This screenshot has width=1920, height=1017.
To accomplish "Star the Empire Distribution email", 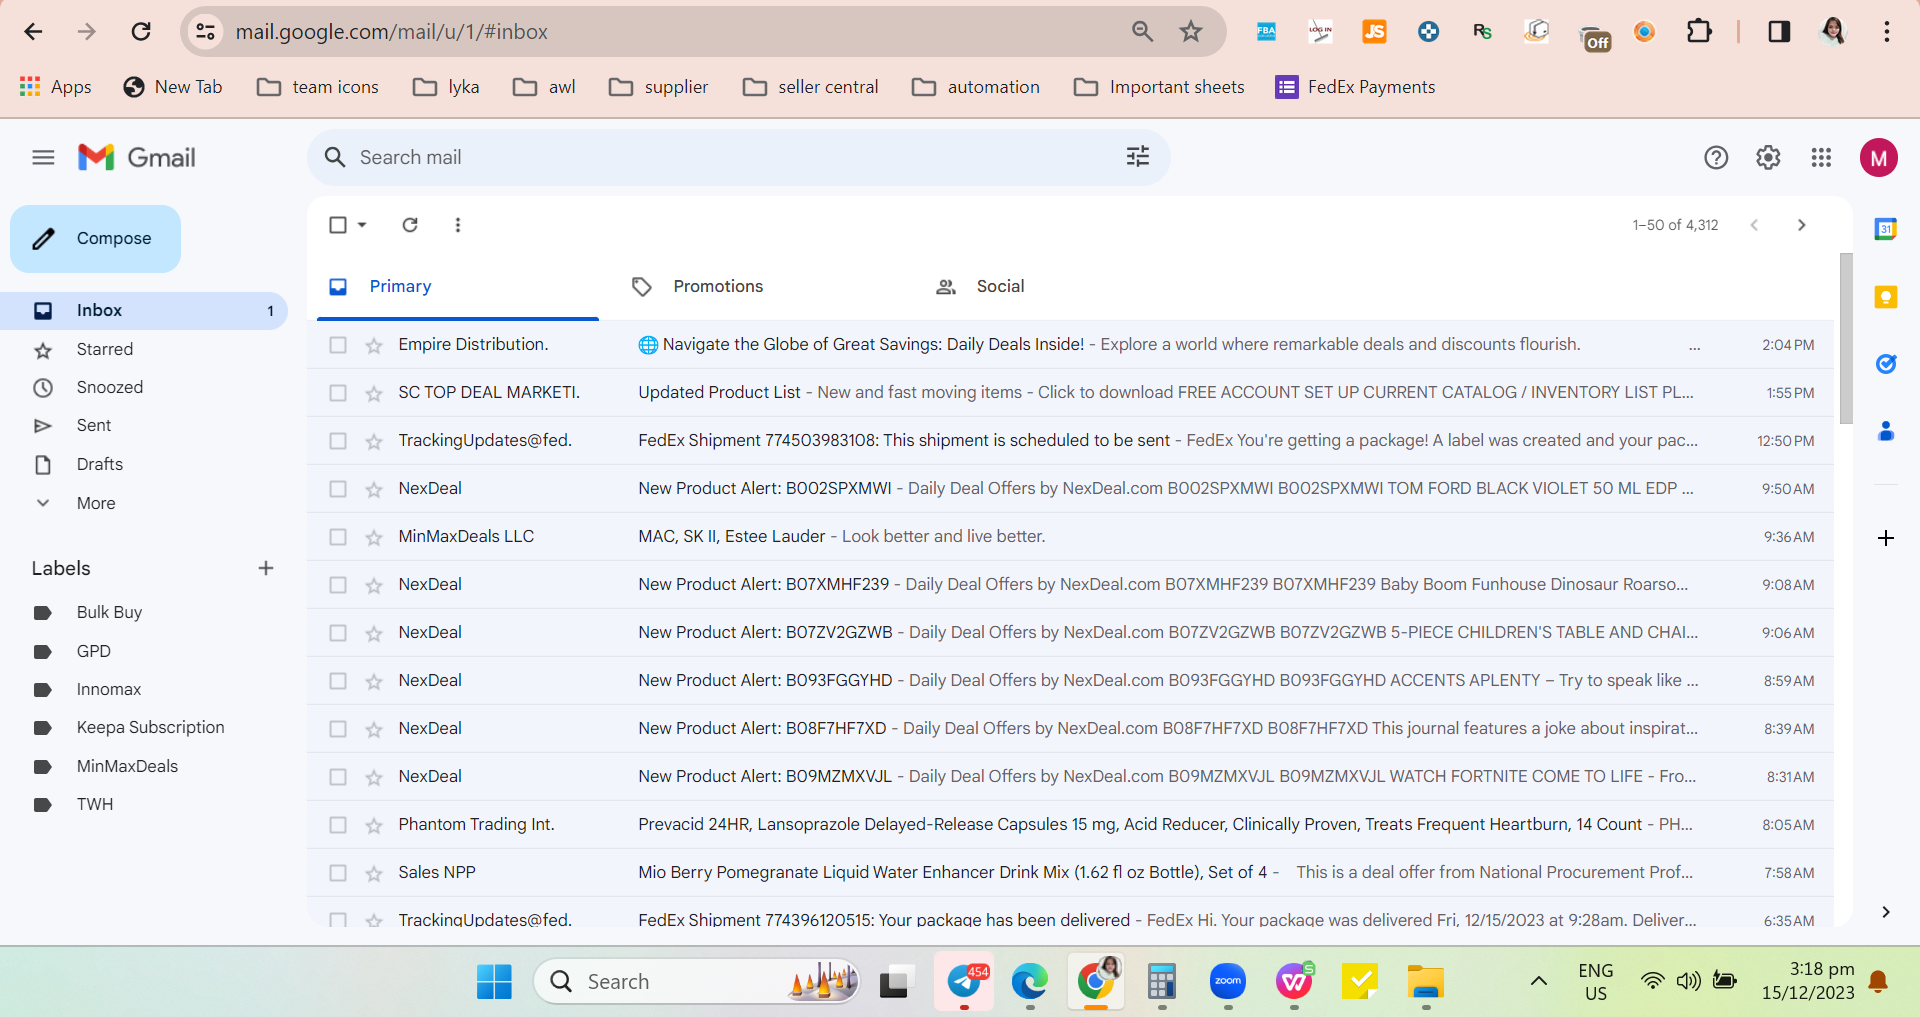I will [374, 345].
